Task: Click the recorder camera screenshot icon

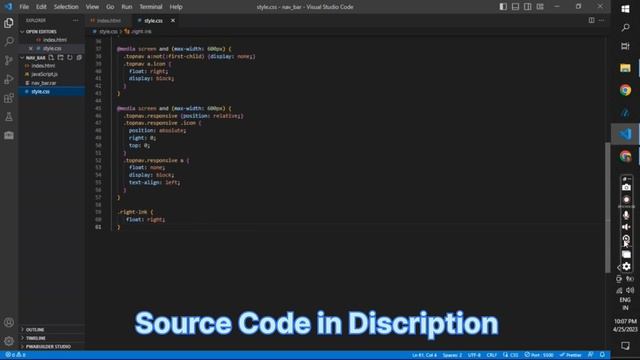Action: 626,187
